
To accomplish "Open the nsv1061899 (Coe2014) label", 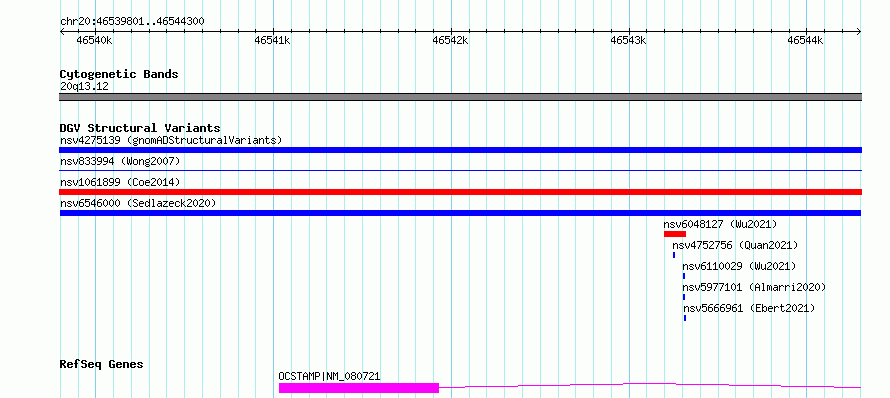I will tap(120, 182).
